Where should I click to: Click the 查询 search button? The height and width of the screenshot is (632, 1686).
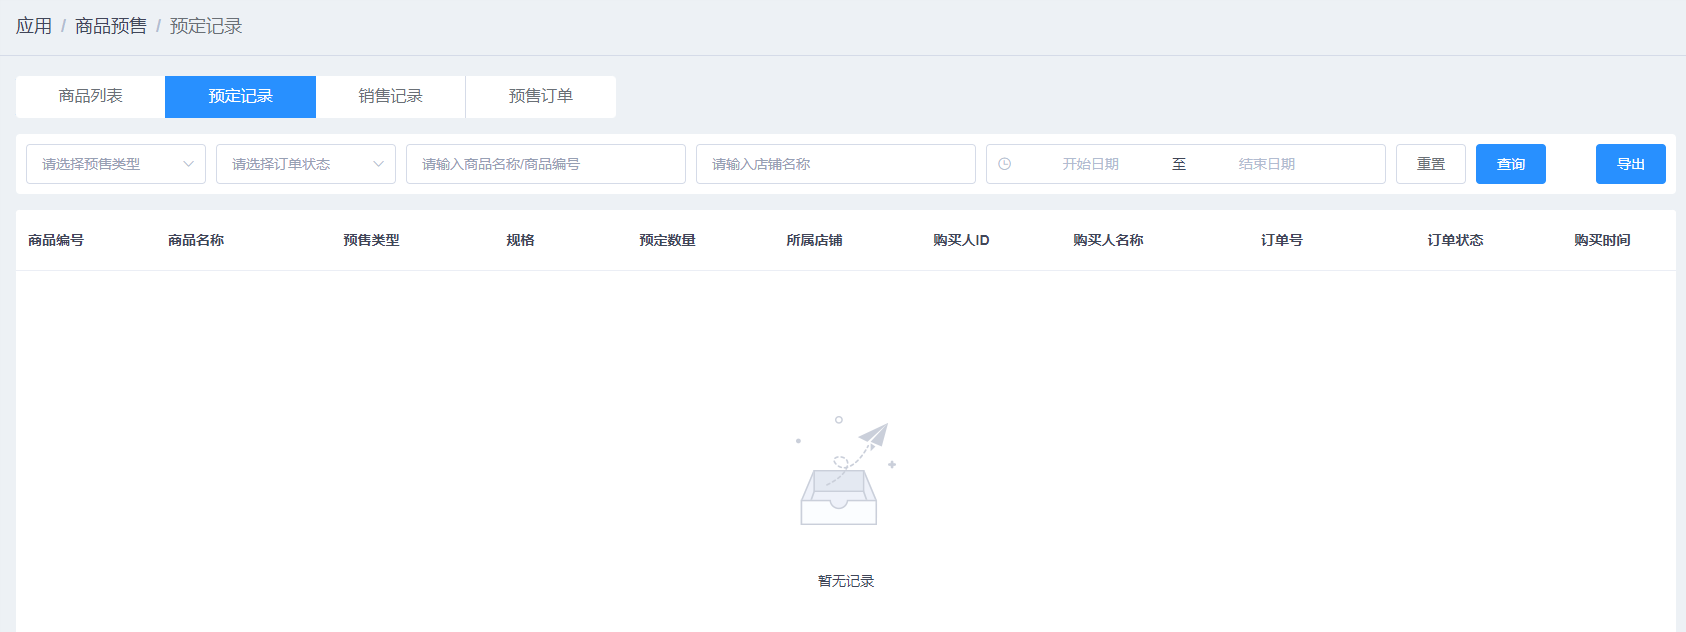point(1510,164)
